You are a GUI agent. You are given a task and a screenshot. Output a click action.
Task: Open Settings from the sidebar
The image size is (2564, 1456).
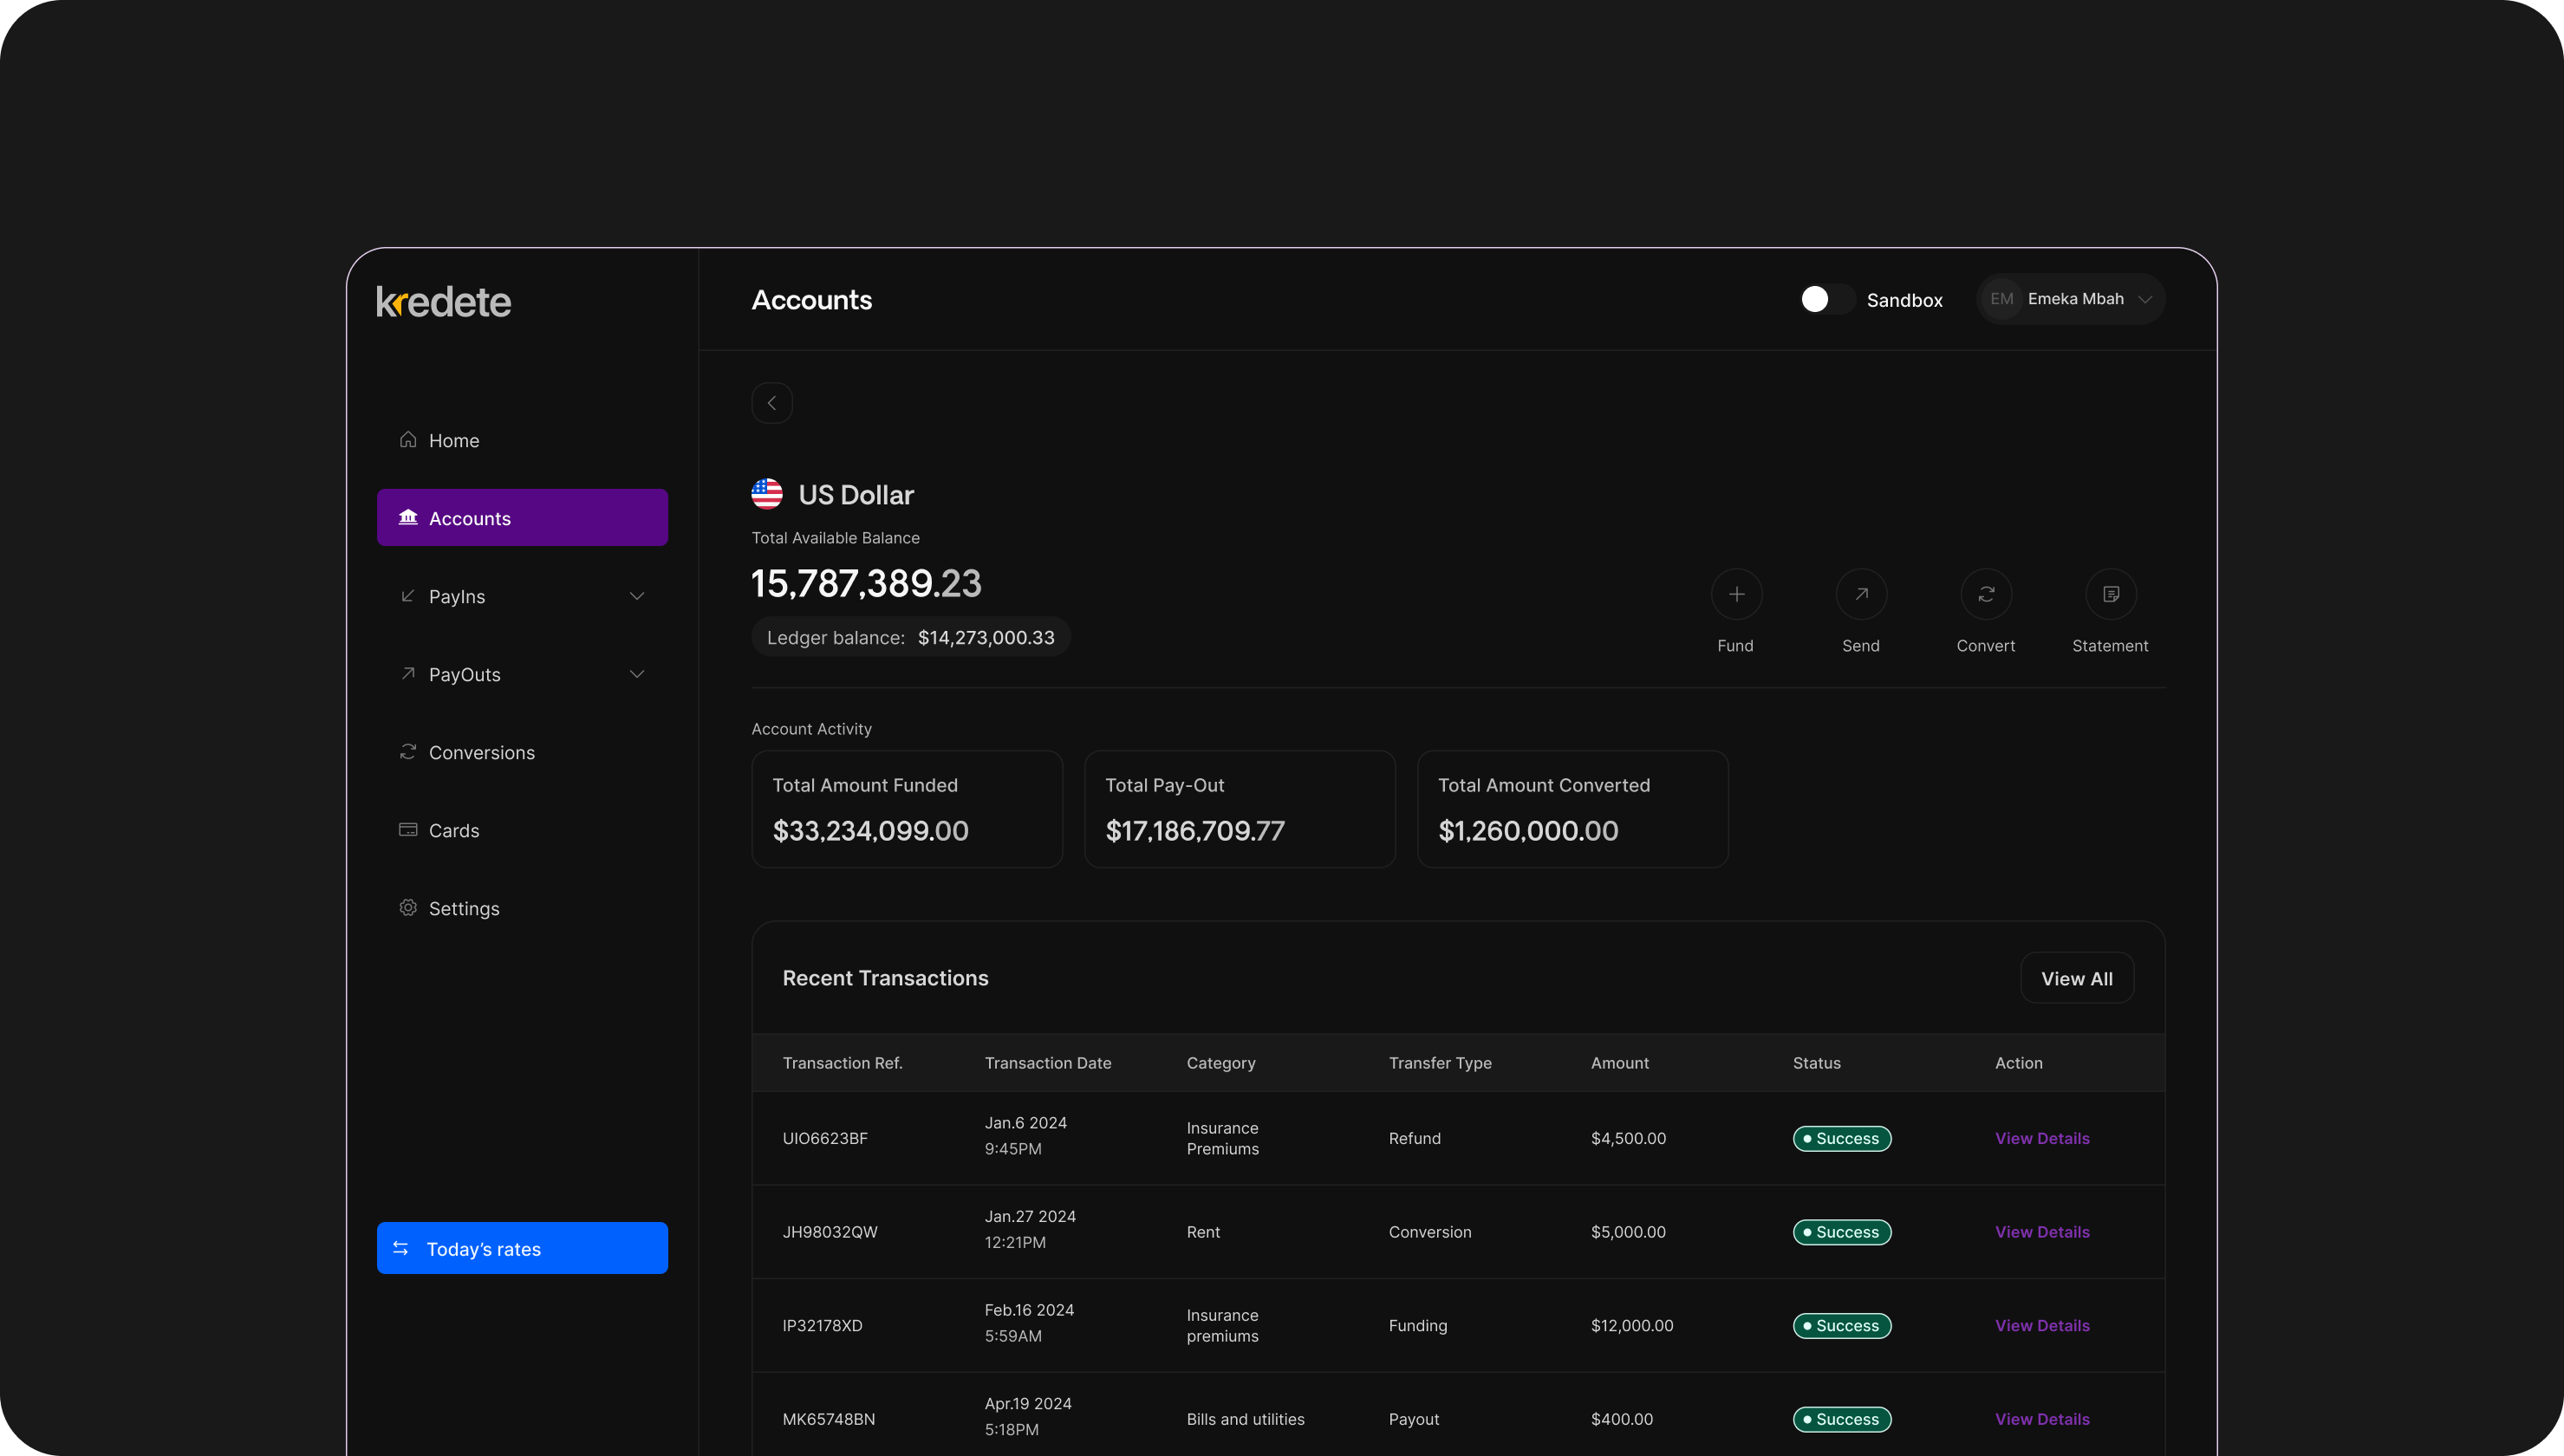coord(463,908)
